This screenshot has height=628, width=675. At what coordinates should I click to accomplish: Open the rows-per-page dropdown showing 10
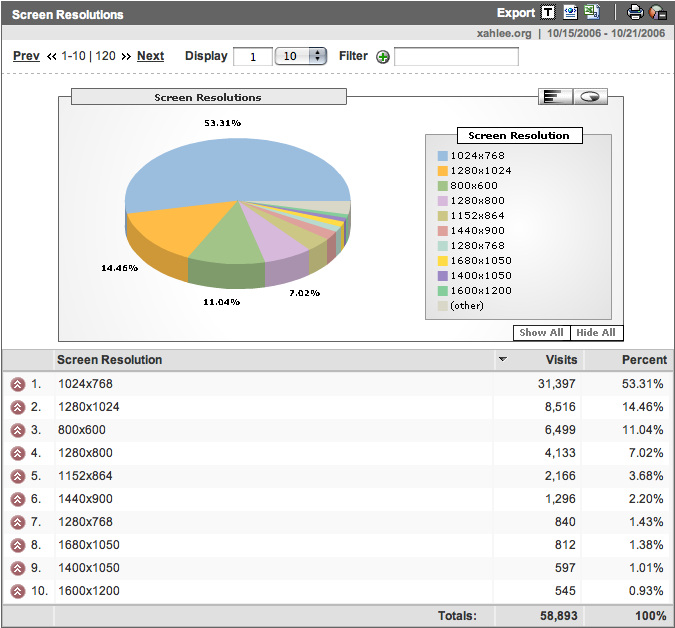(302, 57)
